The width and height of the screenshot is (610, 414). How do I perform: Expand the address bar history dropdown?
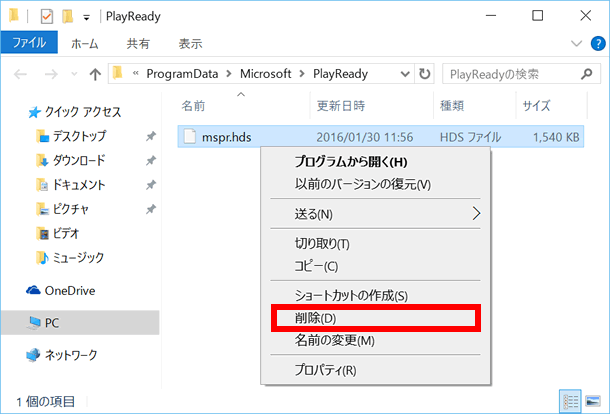405,74
